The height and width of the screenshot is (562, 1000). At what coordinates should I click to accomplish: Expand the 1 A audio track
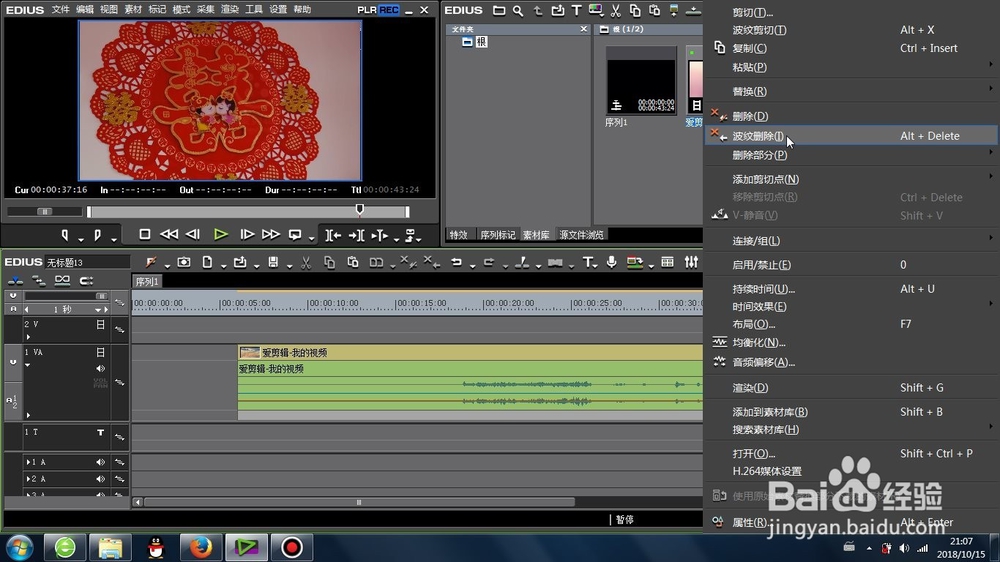click(x=28, y=462)
